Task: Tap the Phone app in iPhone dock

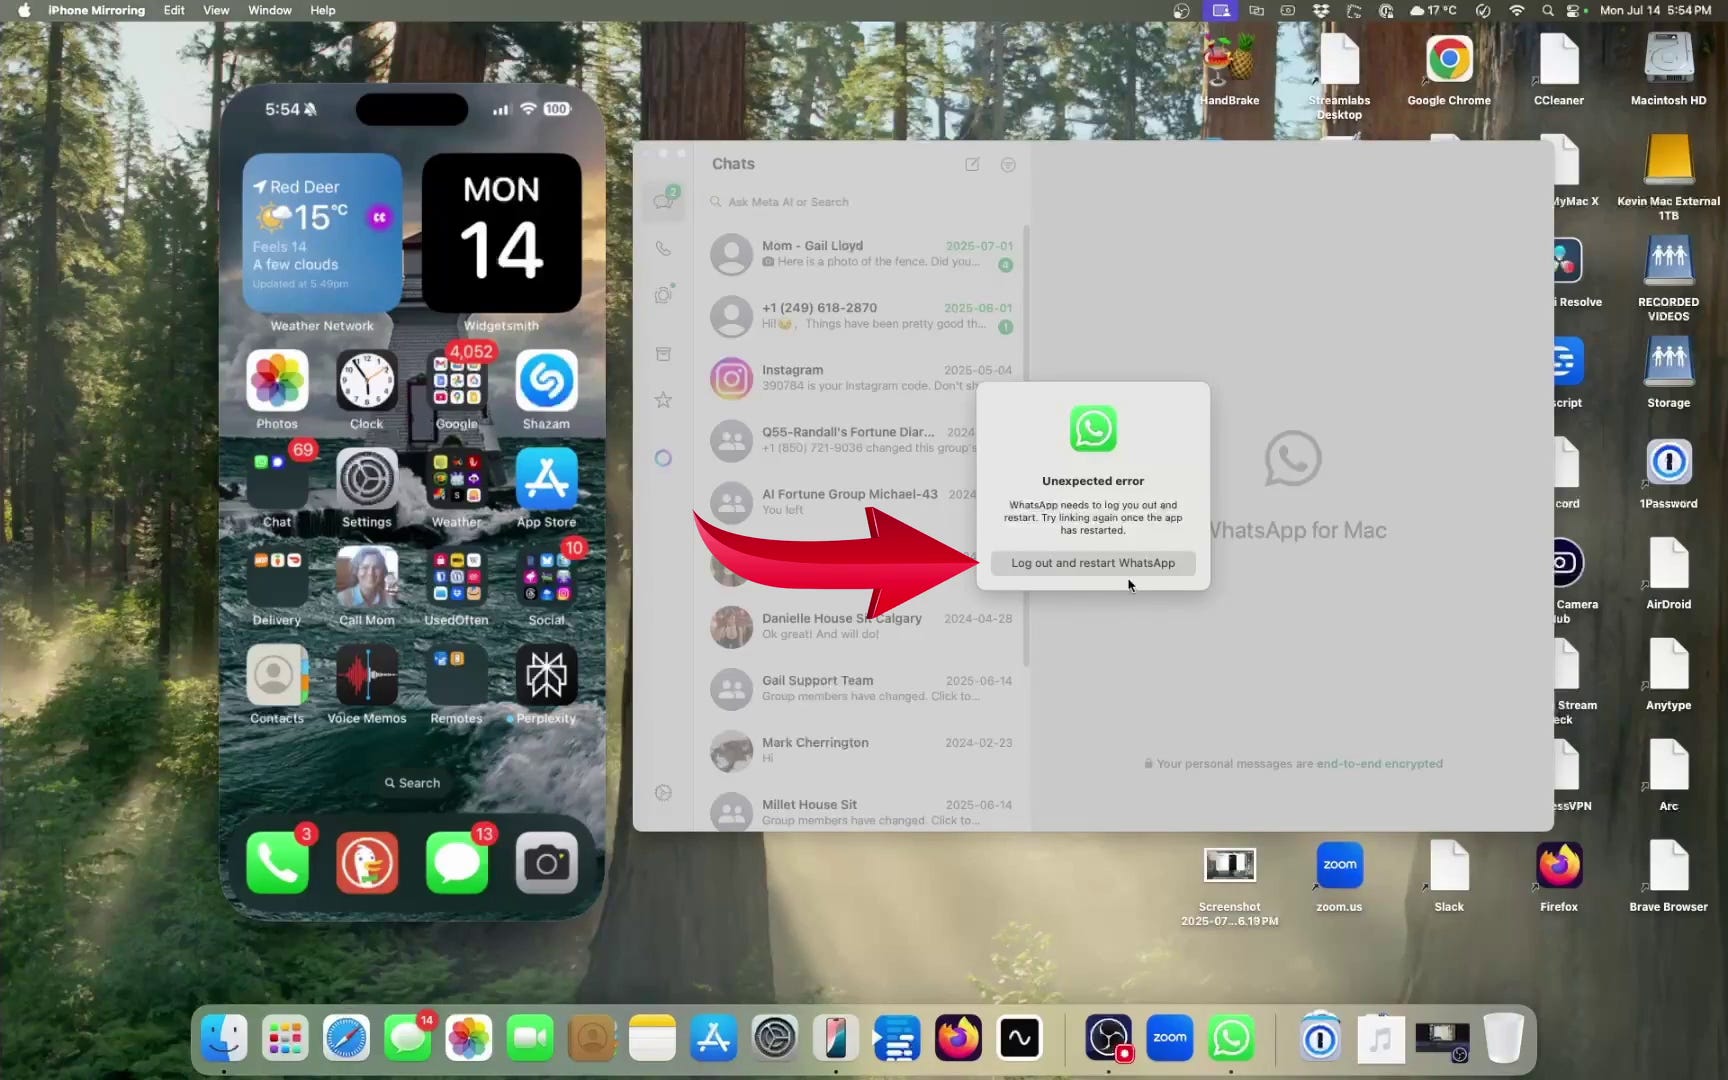Action: coord(277,862)
